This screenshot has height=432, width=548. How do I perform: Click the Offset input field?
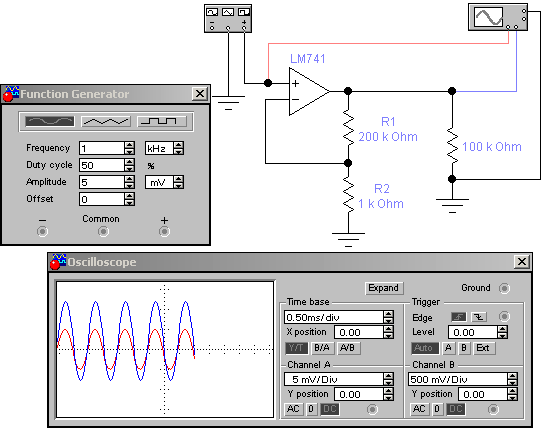coord(102,199)
